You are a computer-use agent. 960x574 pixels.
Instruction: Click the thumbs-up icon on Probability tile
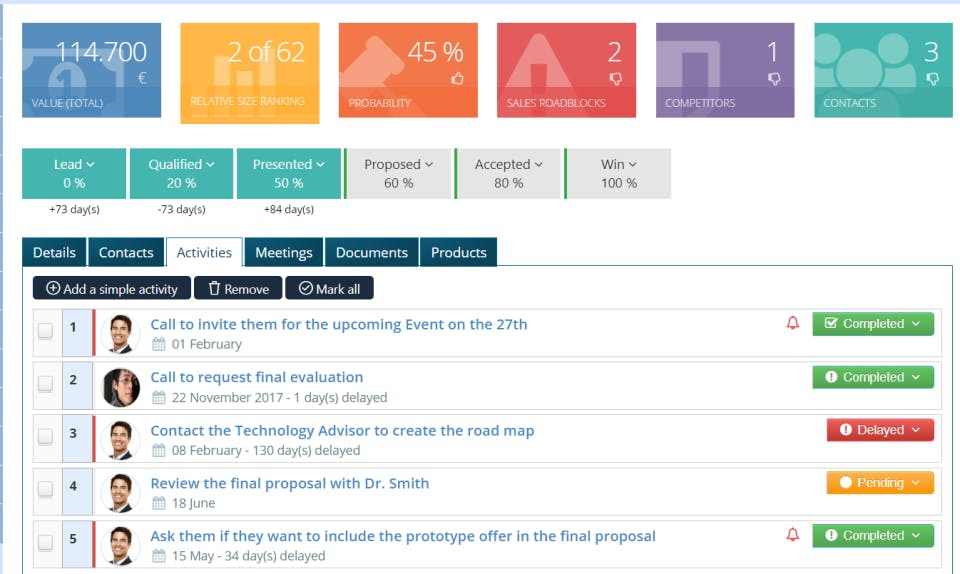[x=457, y=78]
